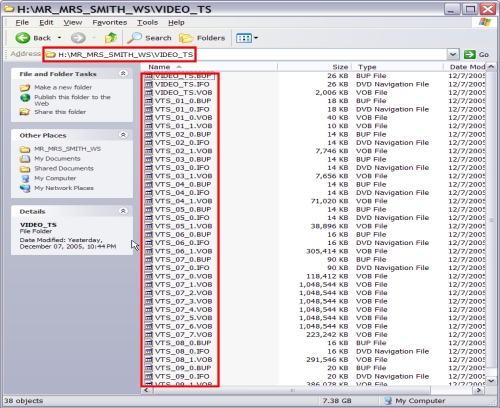Screen dimensions: 500x408
Task: Click the scroll down arrow of file list
Action: (x=491, y=381)
